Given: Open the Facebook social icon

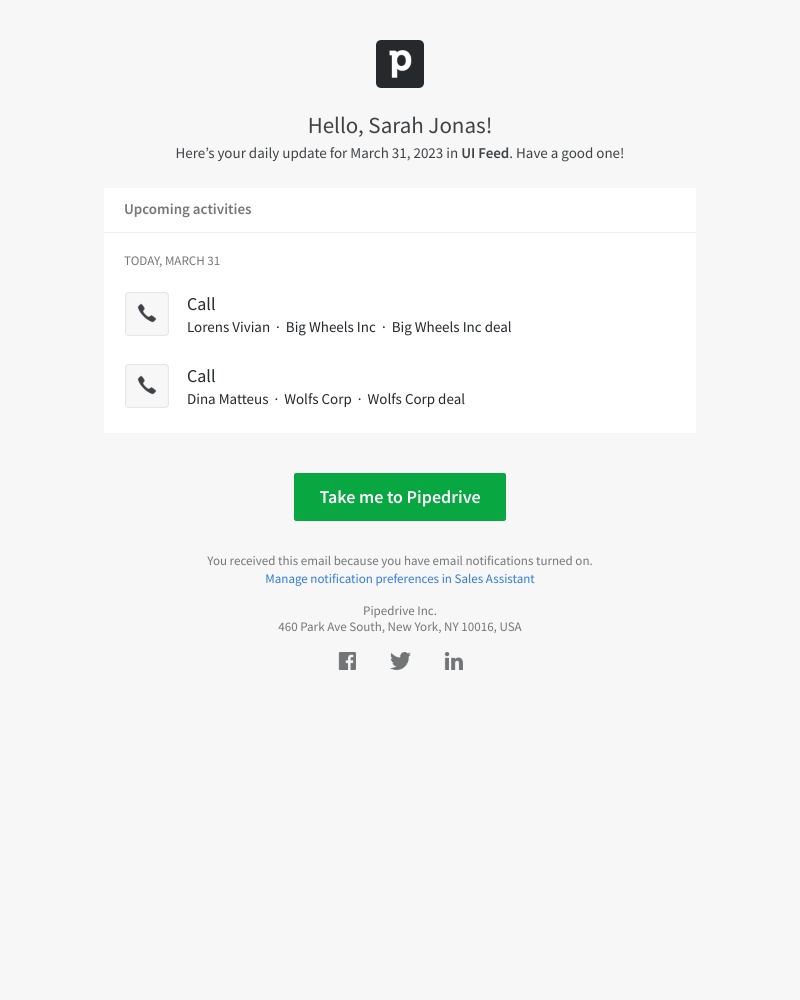Looking at the screenshot, I should [347, 661].
